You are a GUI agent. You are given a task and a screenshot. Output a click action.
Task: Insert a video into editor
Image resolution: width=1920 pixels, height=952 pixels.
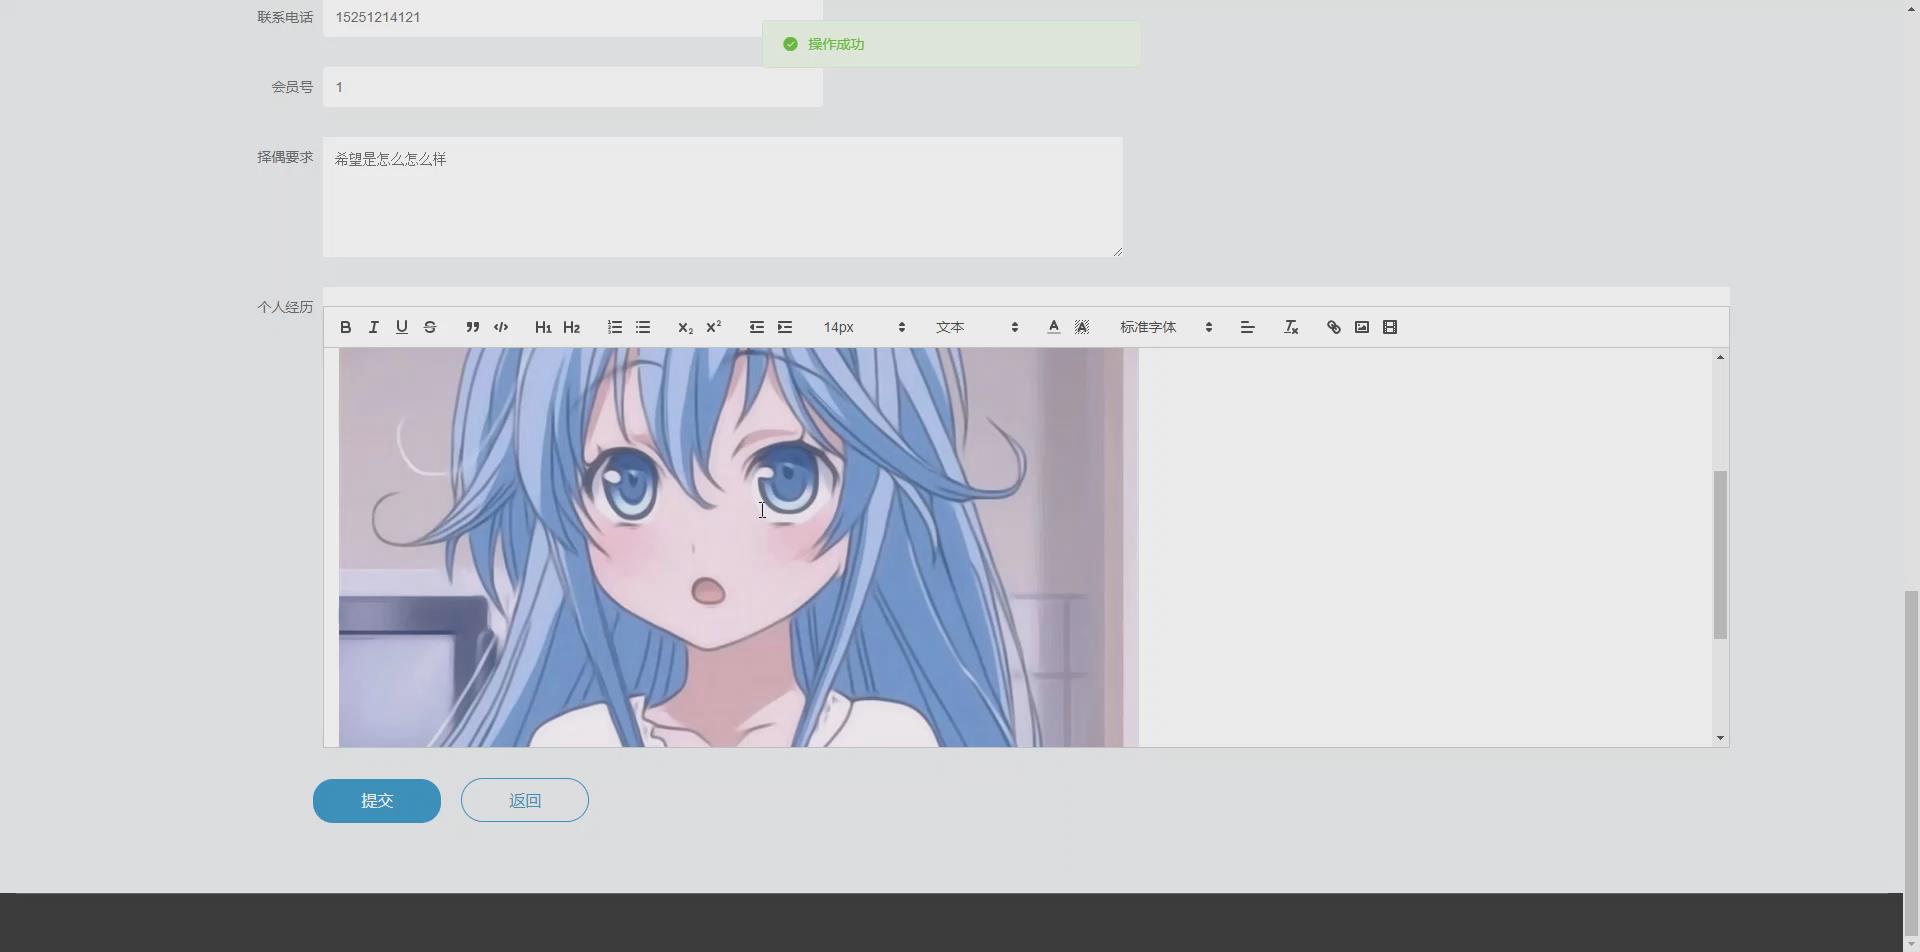click(1389, 327)
